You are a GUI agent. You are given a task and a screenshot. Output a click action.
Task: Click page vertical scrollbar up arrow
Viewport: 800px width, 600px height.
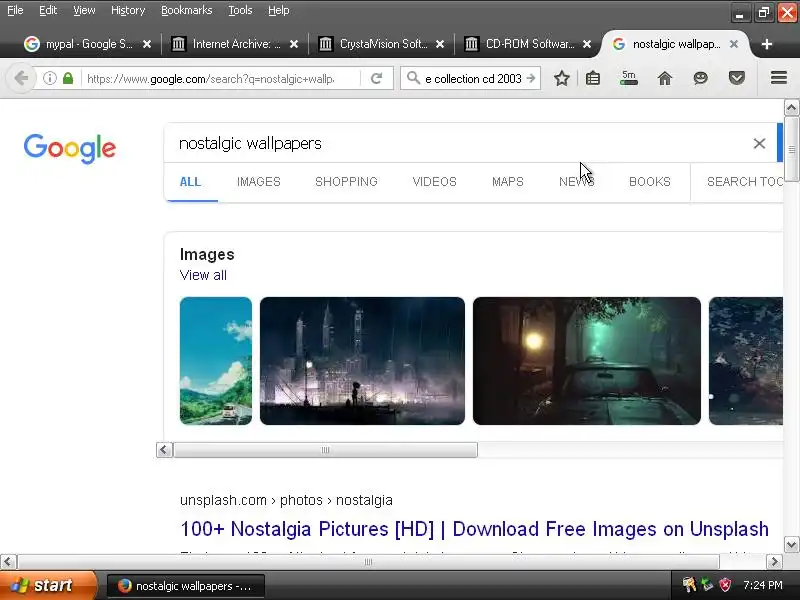791,108
